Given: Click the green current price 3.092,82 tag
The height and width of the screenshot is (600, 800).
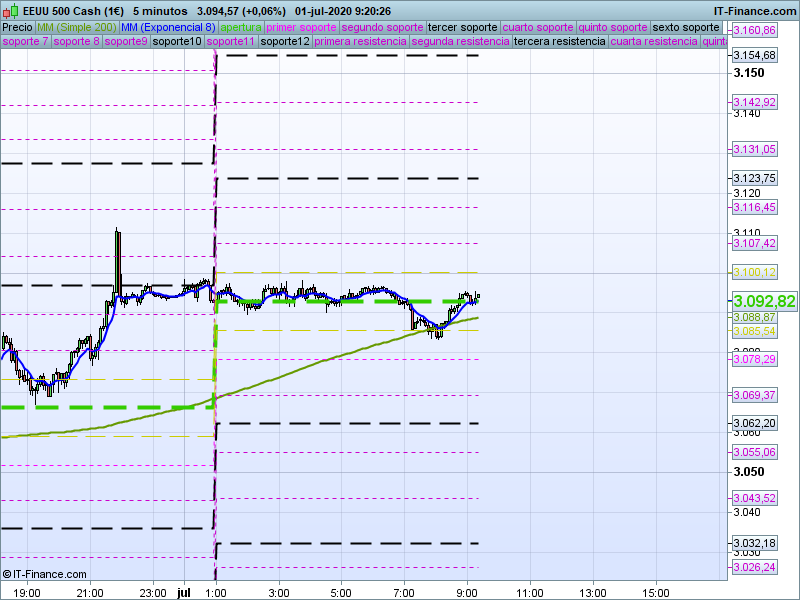Looking at the screenshot, I should coord(764,301).
